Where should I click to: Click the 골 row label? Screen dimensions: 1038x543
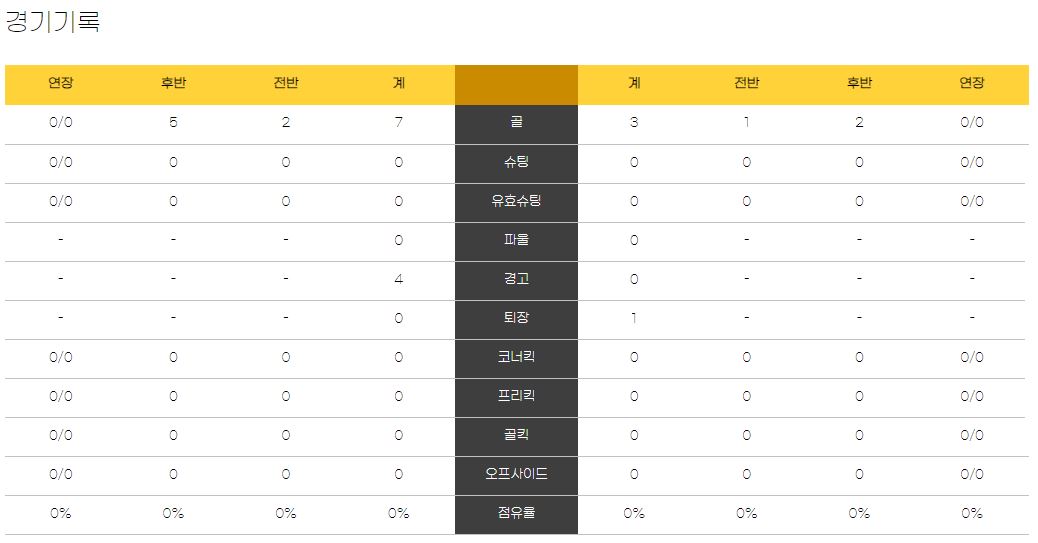[x=516, y=123]
